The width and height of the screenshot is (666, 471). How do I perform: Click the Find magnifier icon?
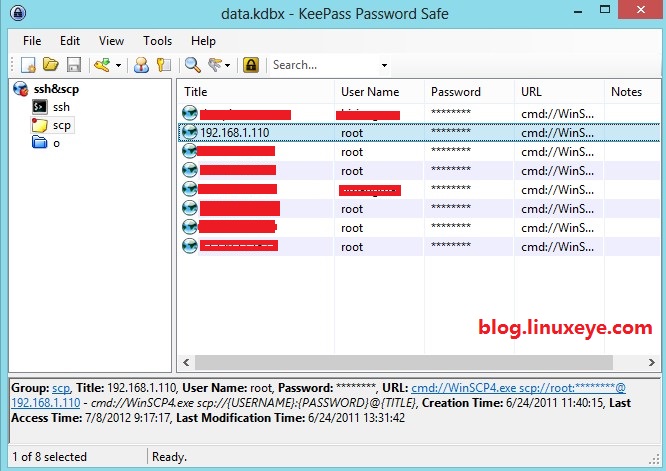click(193, 65)
